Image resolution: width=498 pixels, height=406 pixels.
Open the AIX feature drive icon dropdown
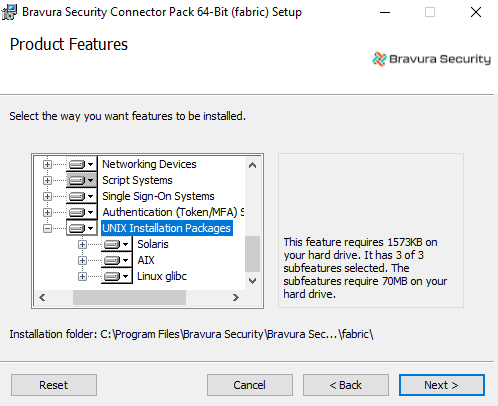click(x=117, y=260)
